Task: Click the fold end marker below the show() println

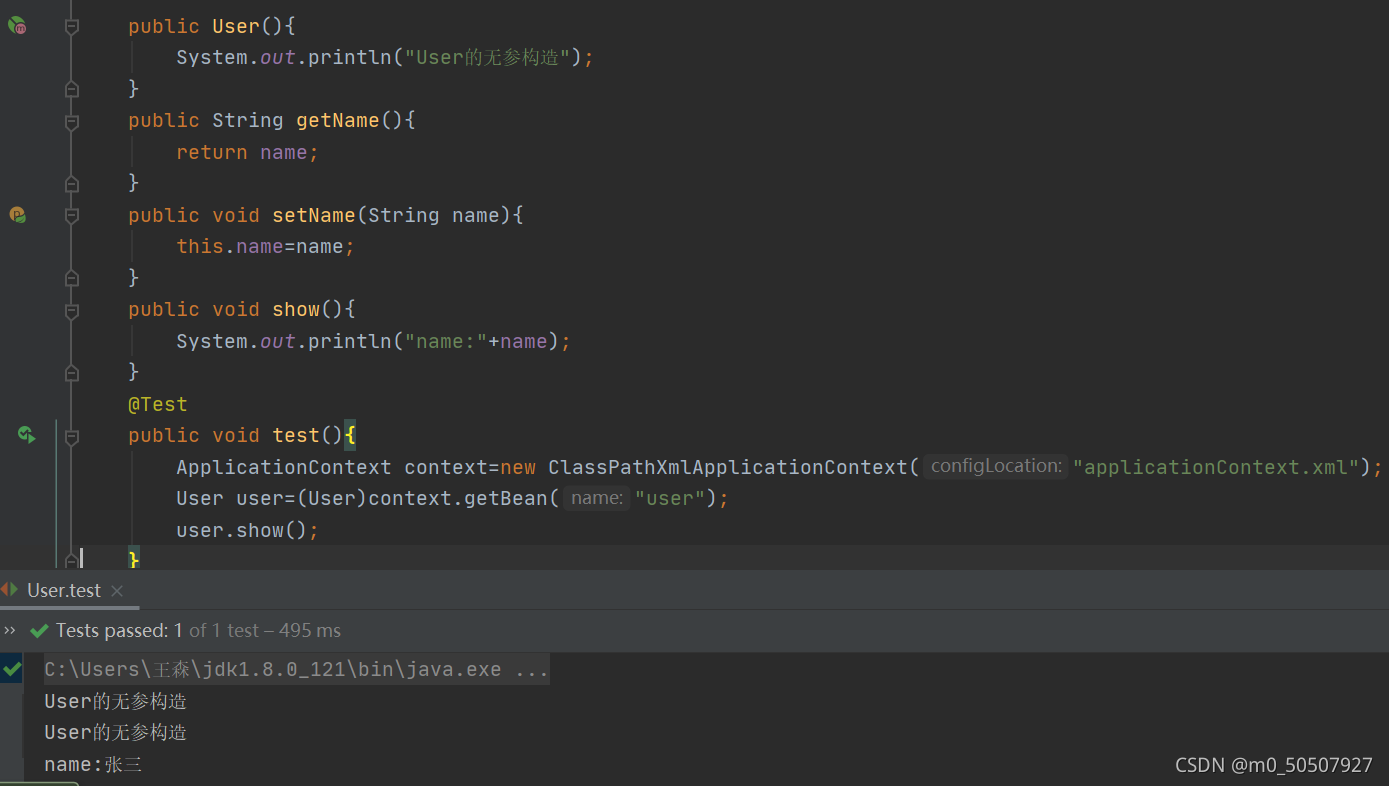Action: click(72, 373)
